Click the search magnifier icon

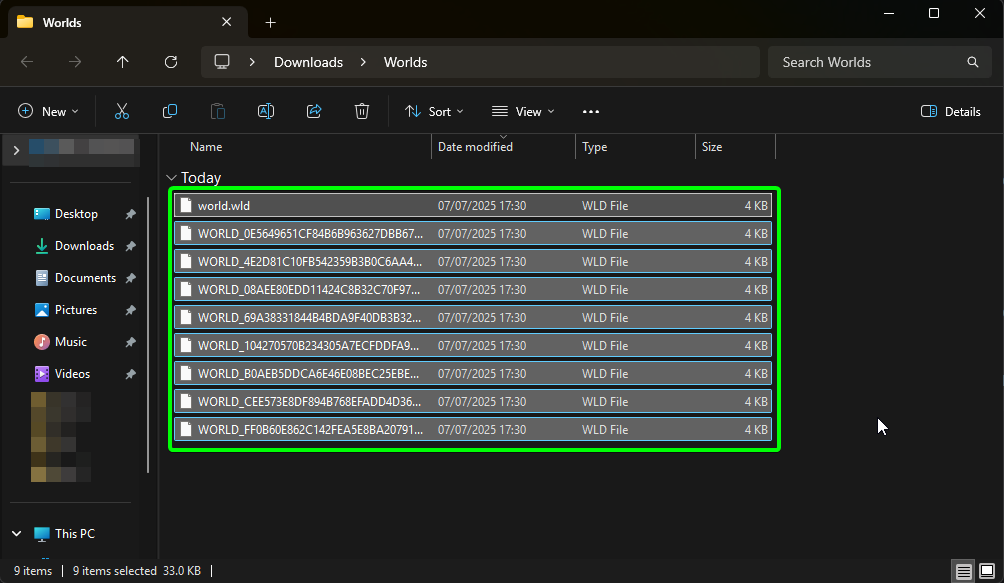coord(973,62)
